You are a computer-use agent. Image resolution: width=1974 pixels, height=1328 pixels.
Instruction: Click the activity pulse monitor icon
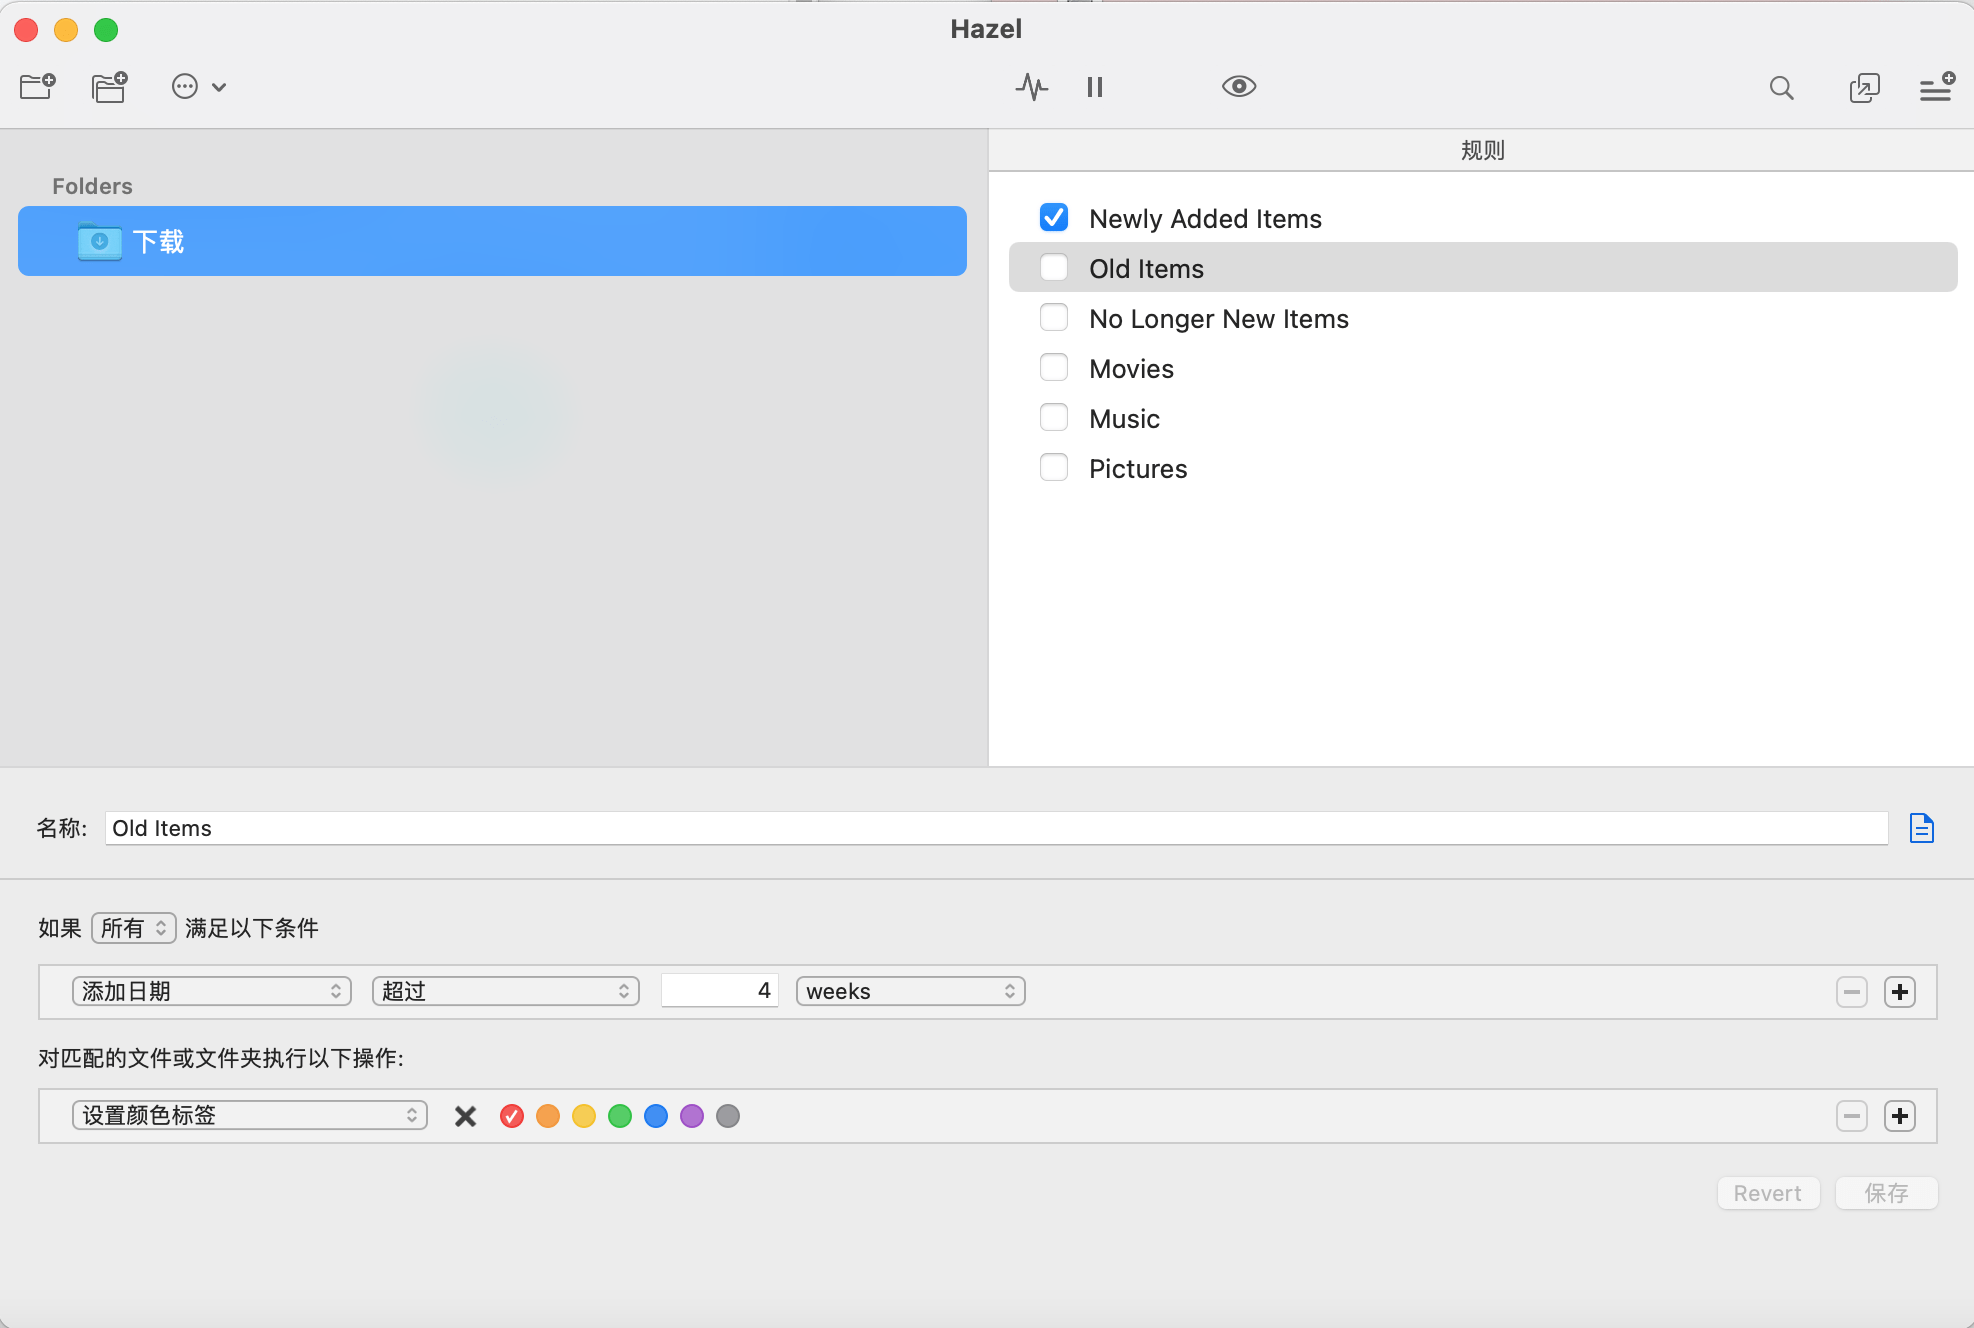point(1031,87)
